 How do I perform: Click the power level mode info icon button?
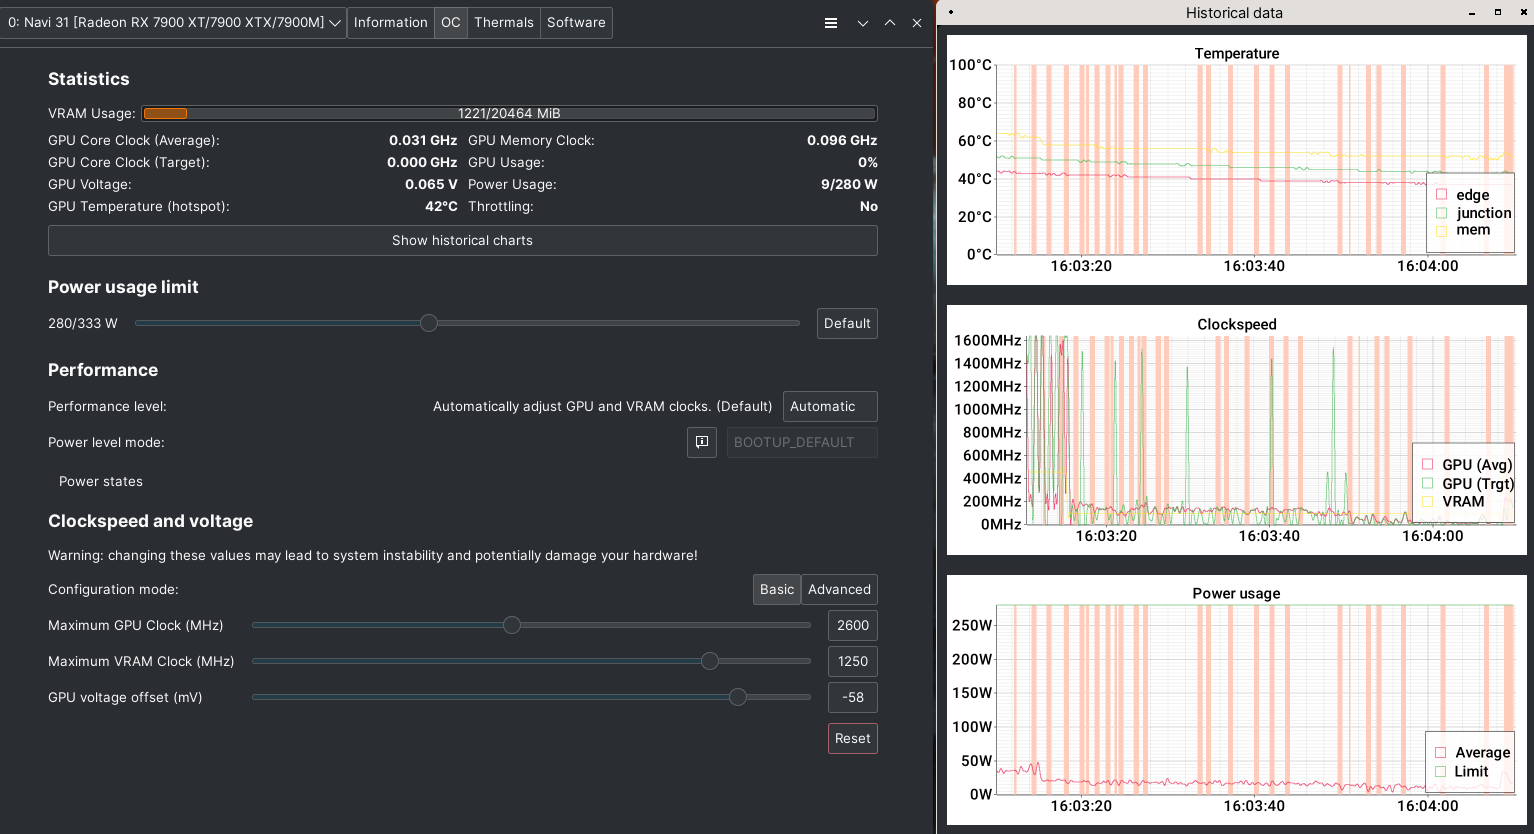(702, 442)
